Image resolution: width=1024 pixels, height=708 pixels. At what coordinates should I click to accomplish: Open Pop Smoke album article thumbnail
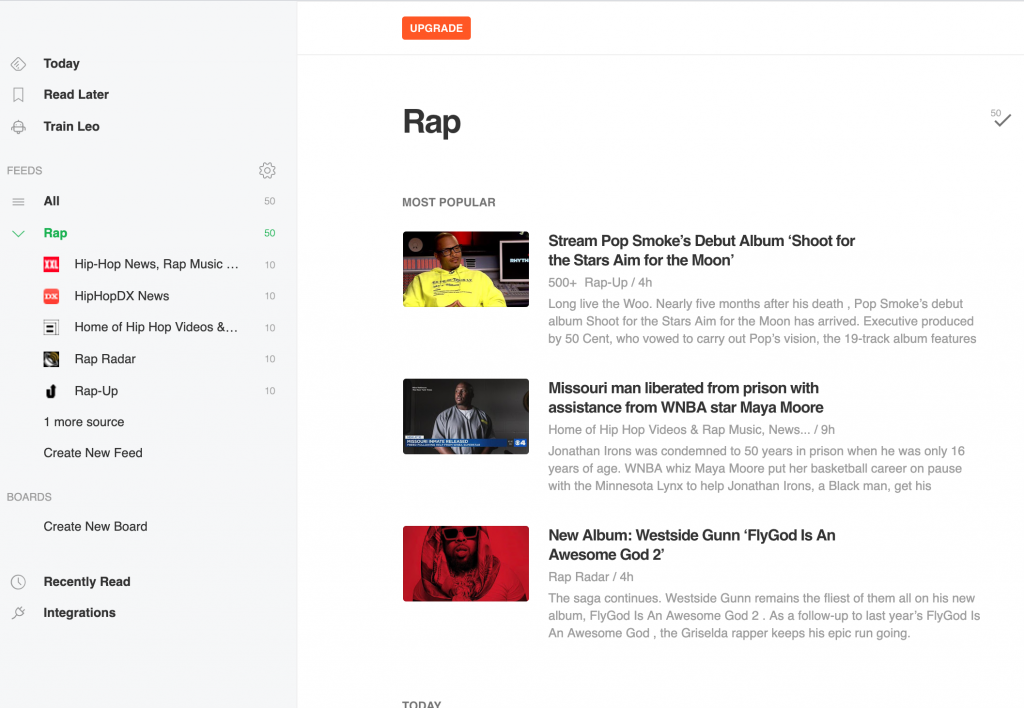tap(465, 269)
